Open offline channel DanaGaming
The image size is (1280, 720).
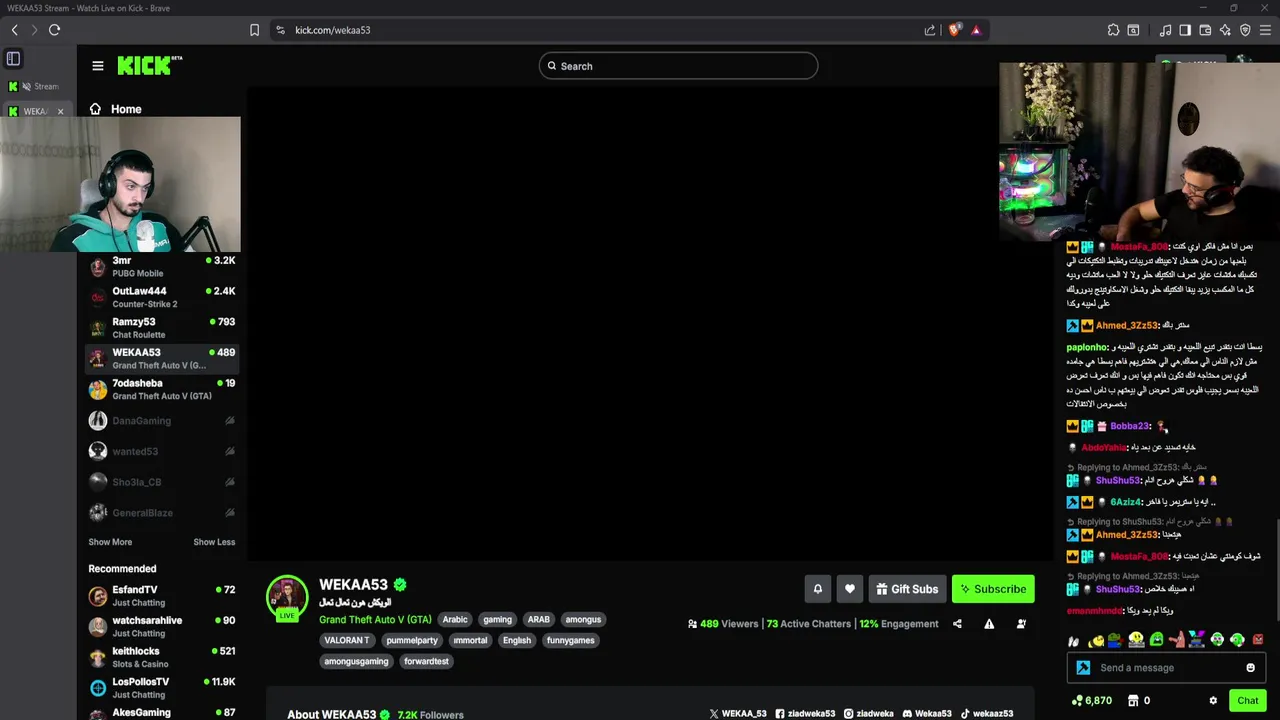coord(163,421)
